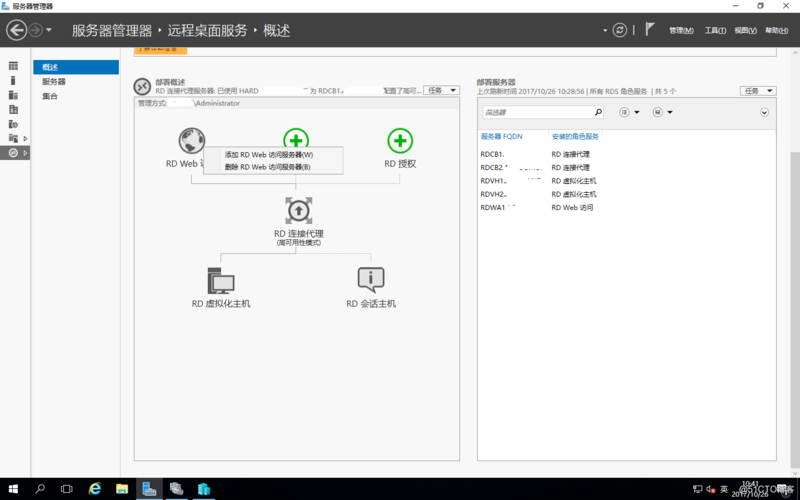The image size is (800, 500).
Task: Click the RD 连接代理 broker icon
Action: pos(298,210)
